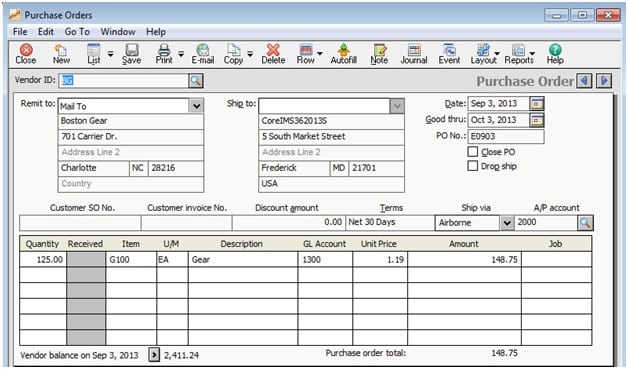Save the purchase order
Image resolution: width=628 pixels, height=369 pixels.
point(131,54)
